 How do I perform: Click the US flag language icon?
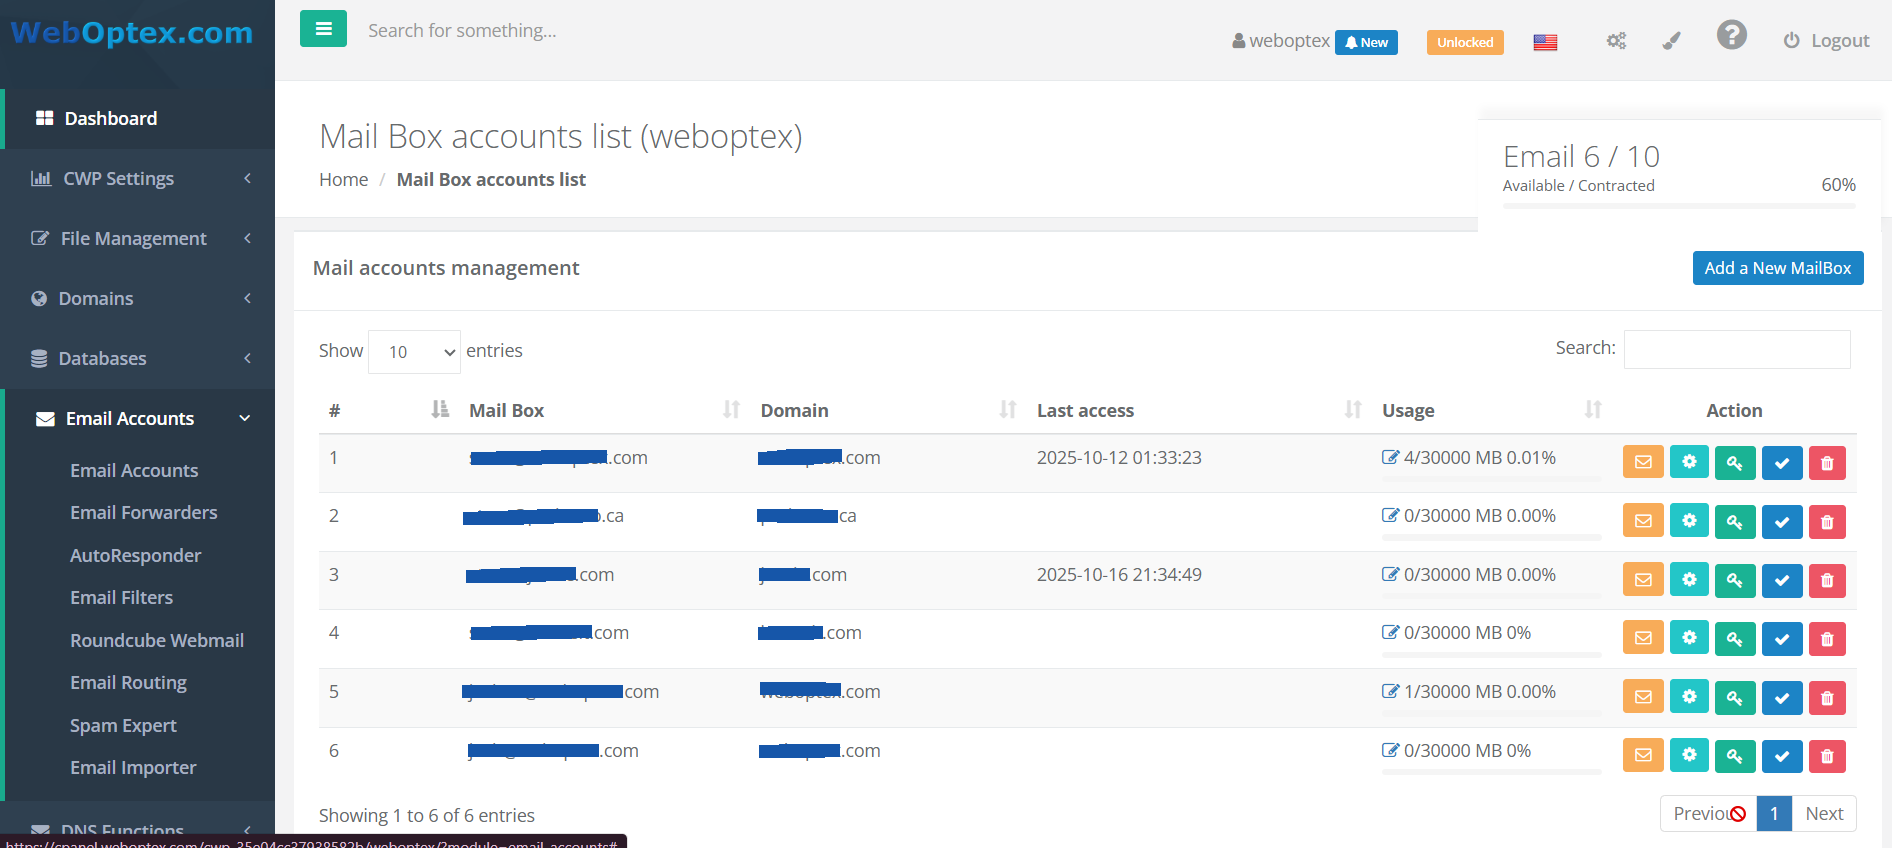coord(1545,42)
